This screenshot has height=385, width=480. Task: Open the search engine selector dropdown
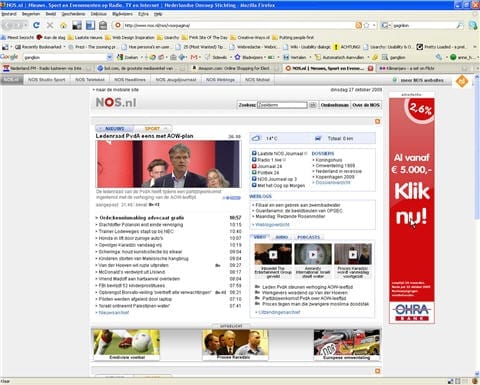click(385, 25)
